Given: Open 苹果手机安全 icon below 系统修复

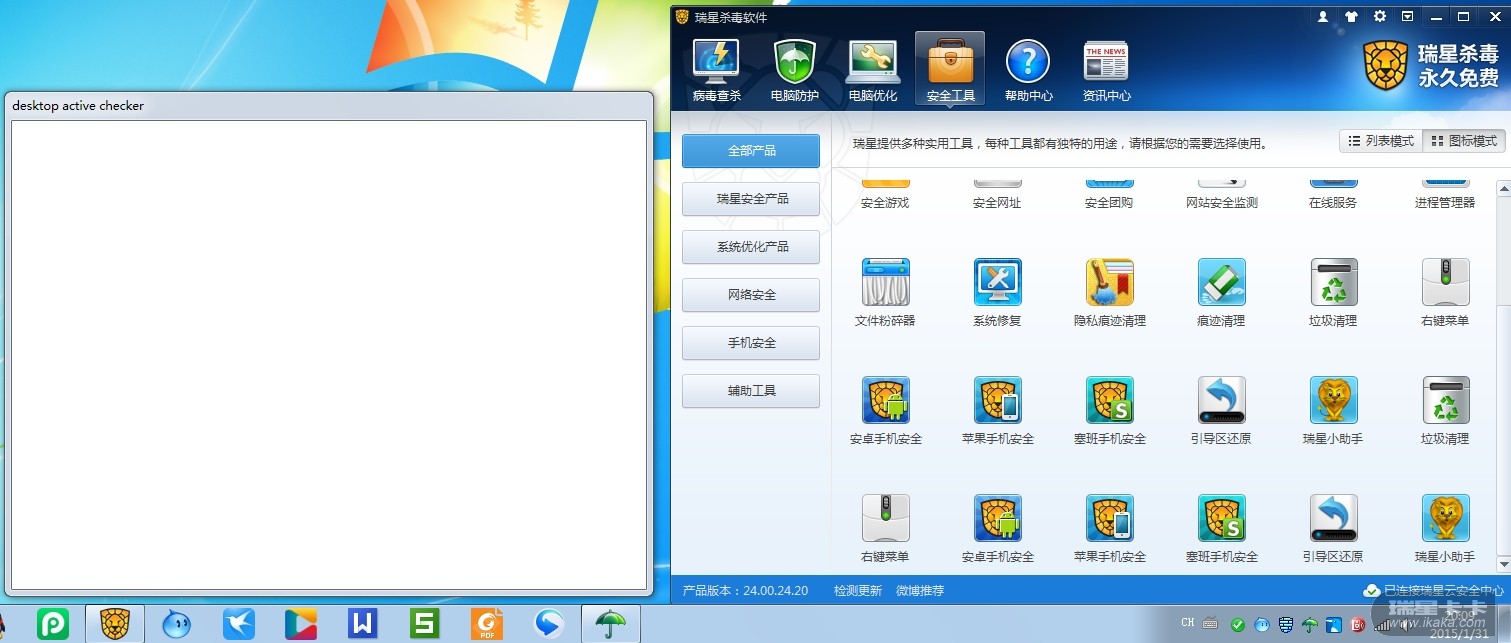Looking at the screenshot, I should (x=997, y=401).
